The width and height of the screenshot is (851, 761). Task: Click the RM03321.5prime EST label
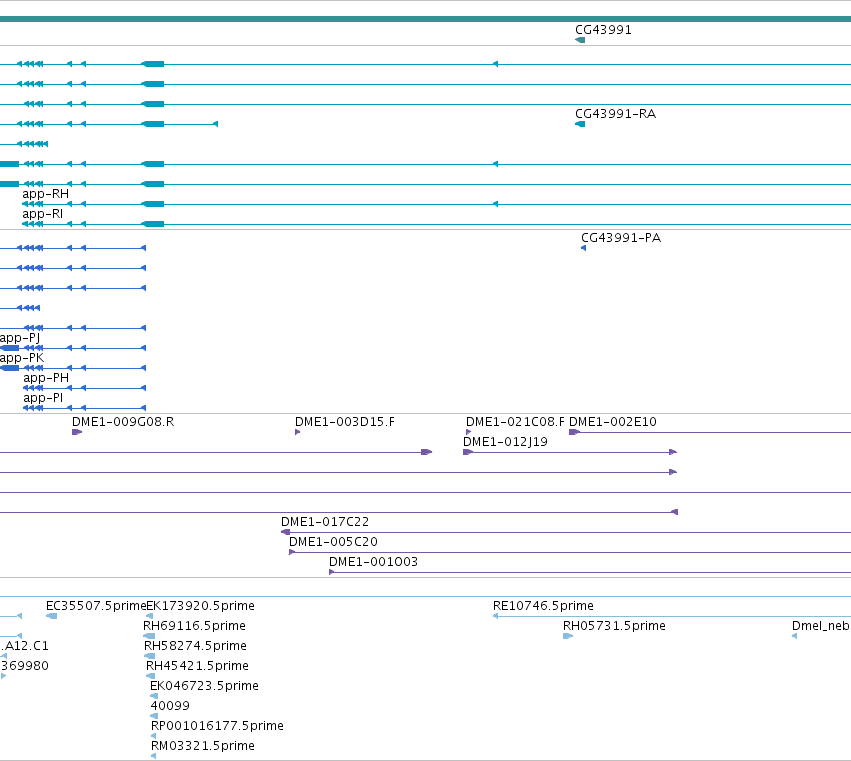[203, 746]
